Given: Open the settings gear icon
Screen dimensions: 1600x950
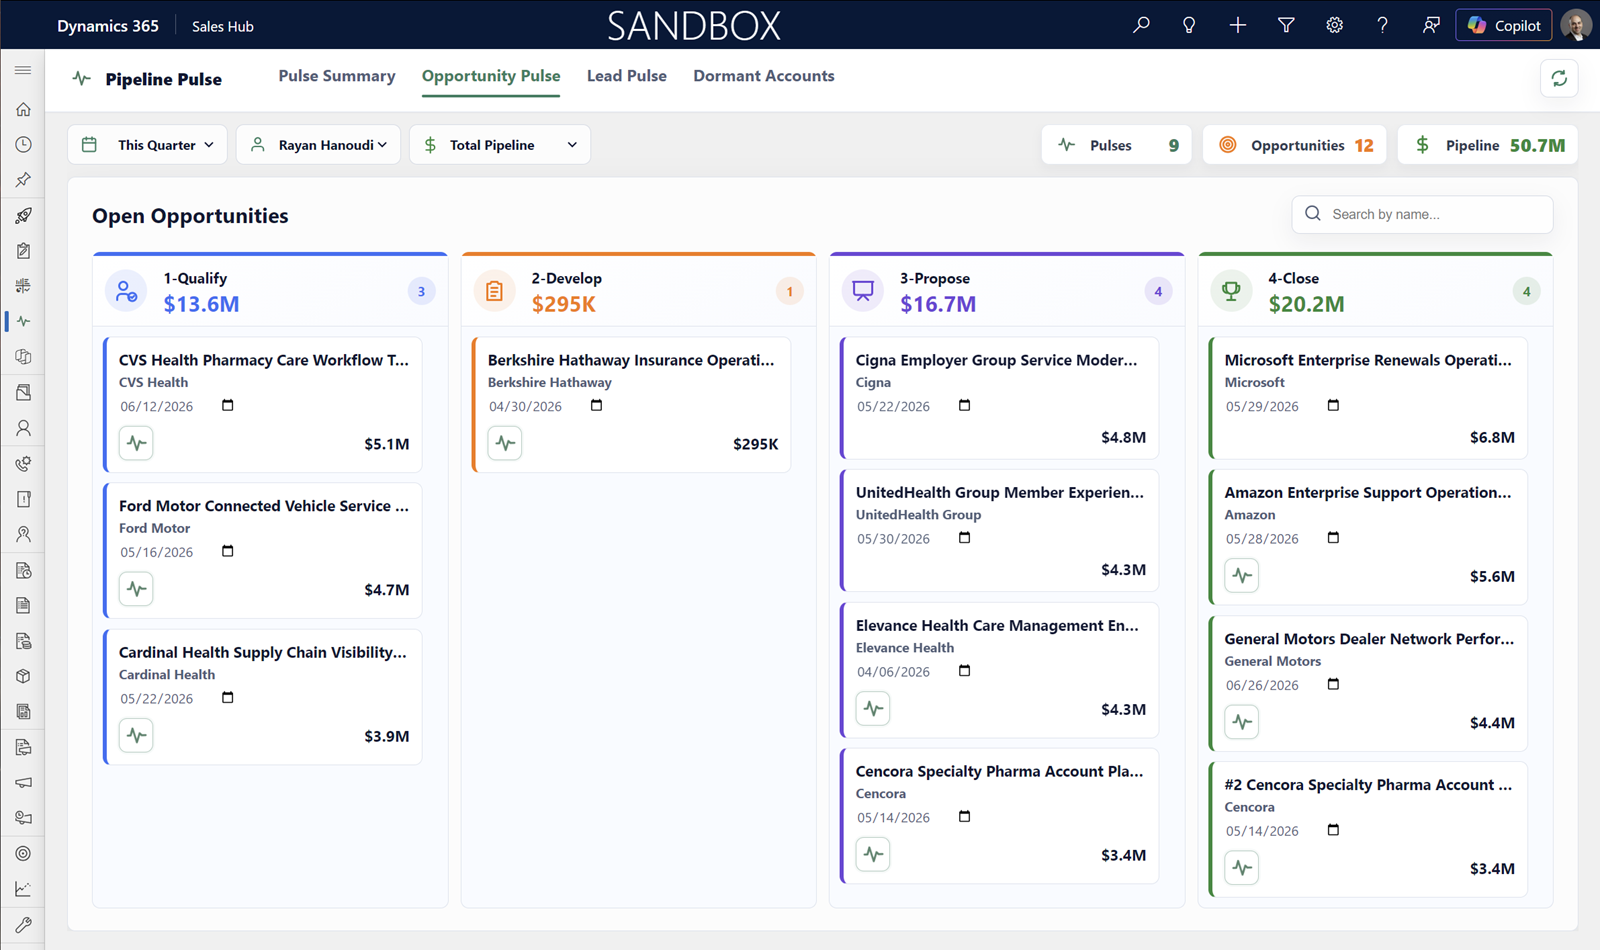Looking at the screenshot, I should click(x=1334, y=25).
